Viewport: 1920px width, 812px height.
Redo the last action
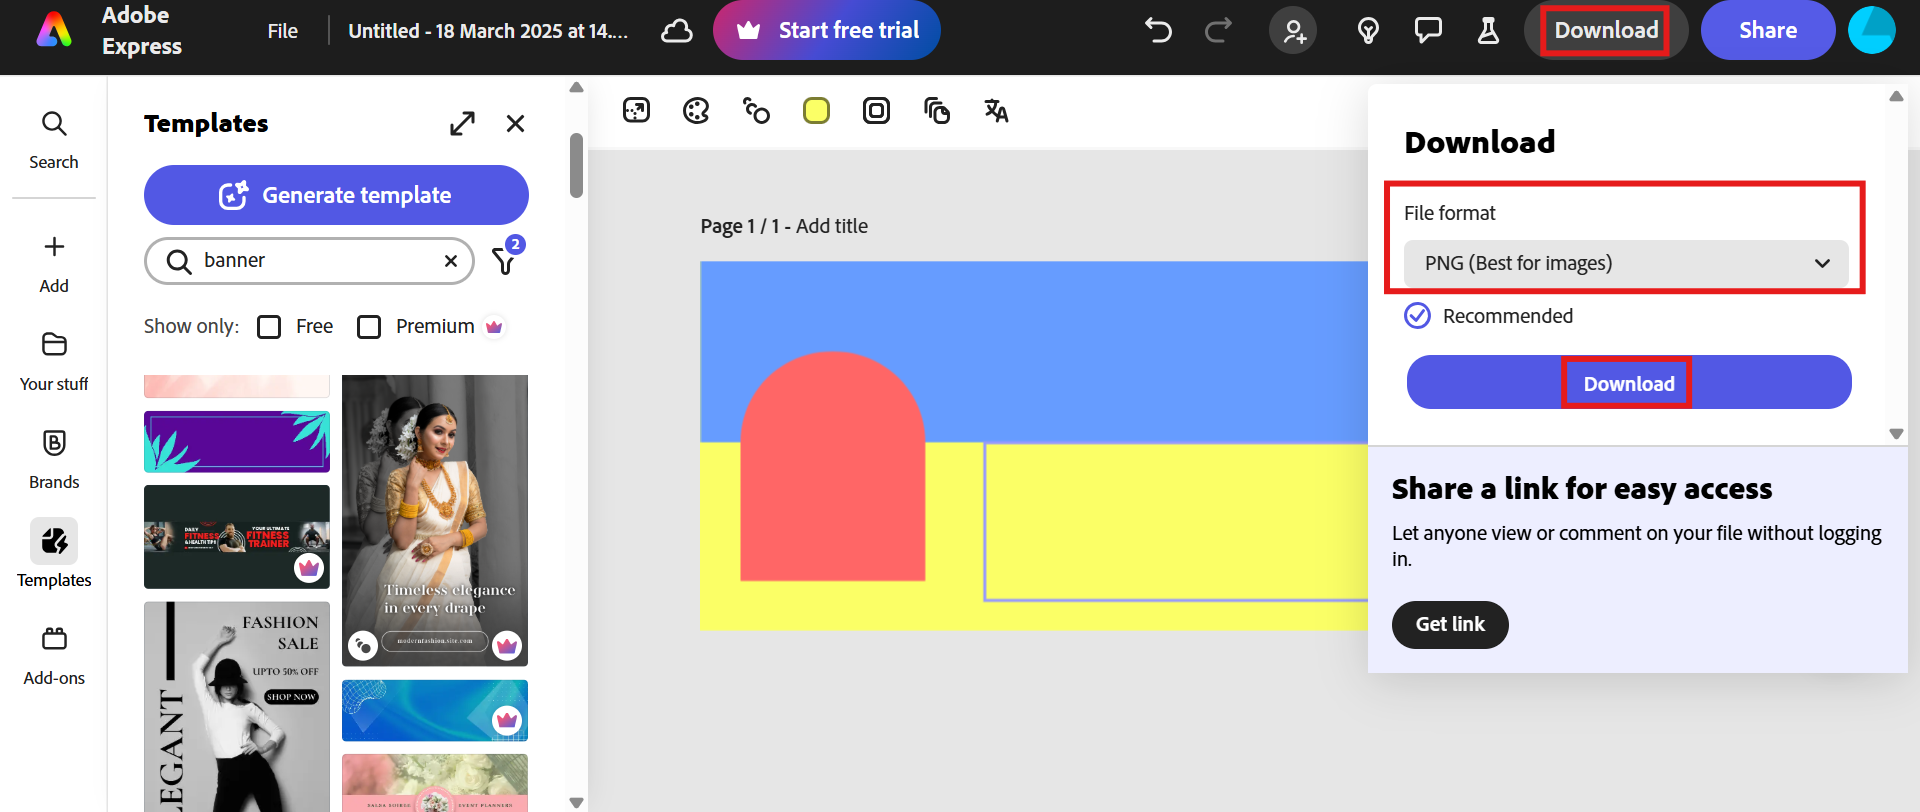[1218, 31]
